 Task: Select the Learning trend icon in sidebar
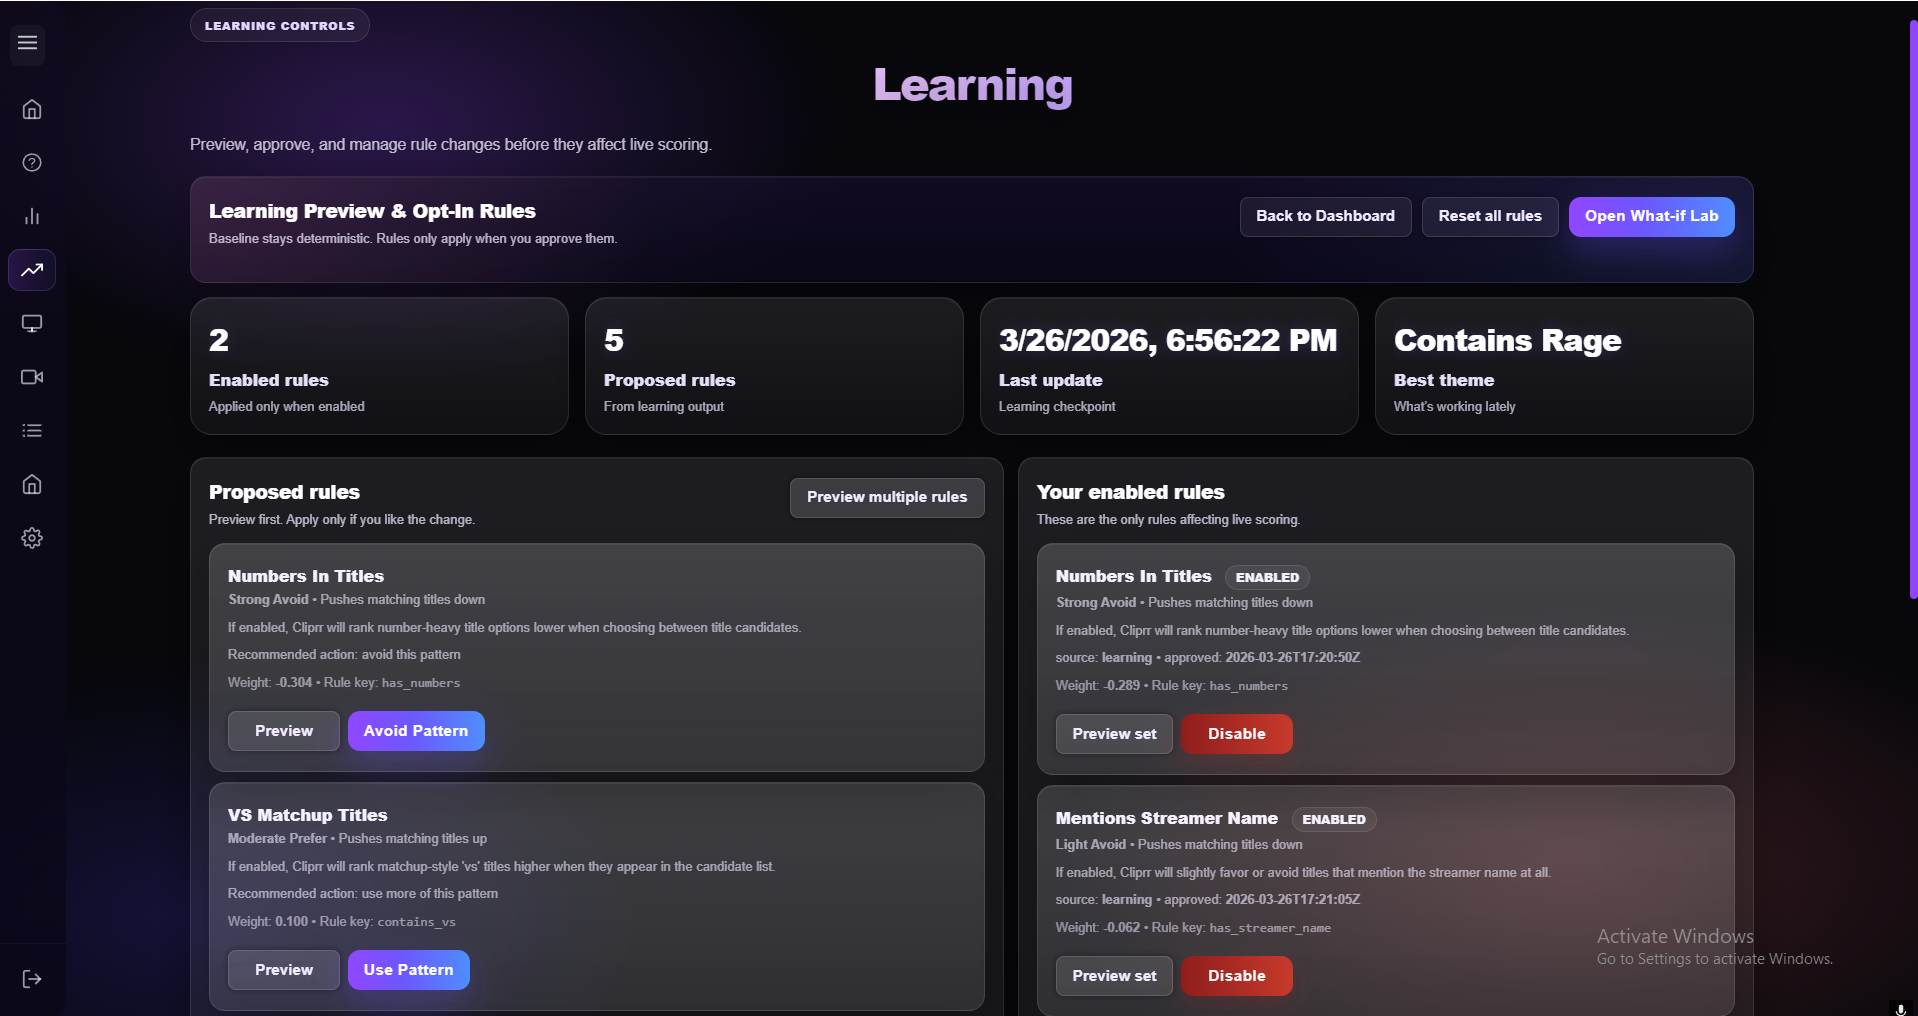coord(31,270)
